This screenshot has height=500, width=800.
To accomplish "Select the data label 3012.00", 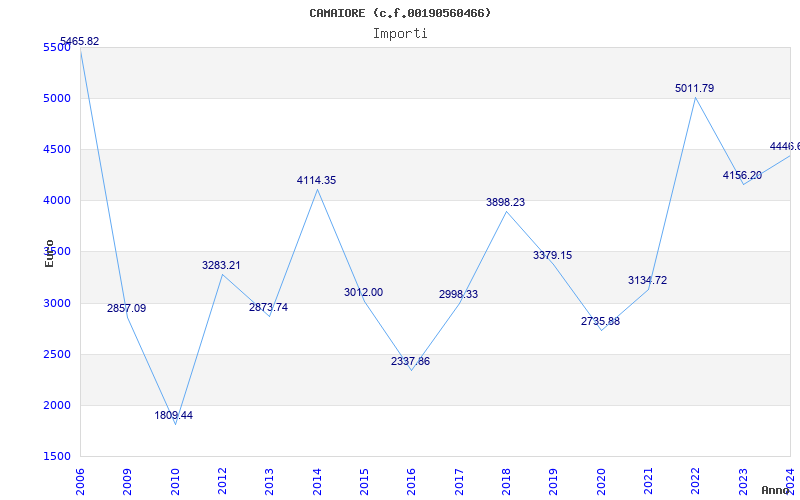I will 363,292.
